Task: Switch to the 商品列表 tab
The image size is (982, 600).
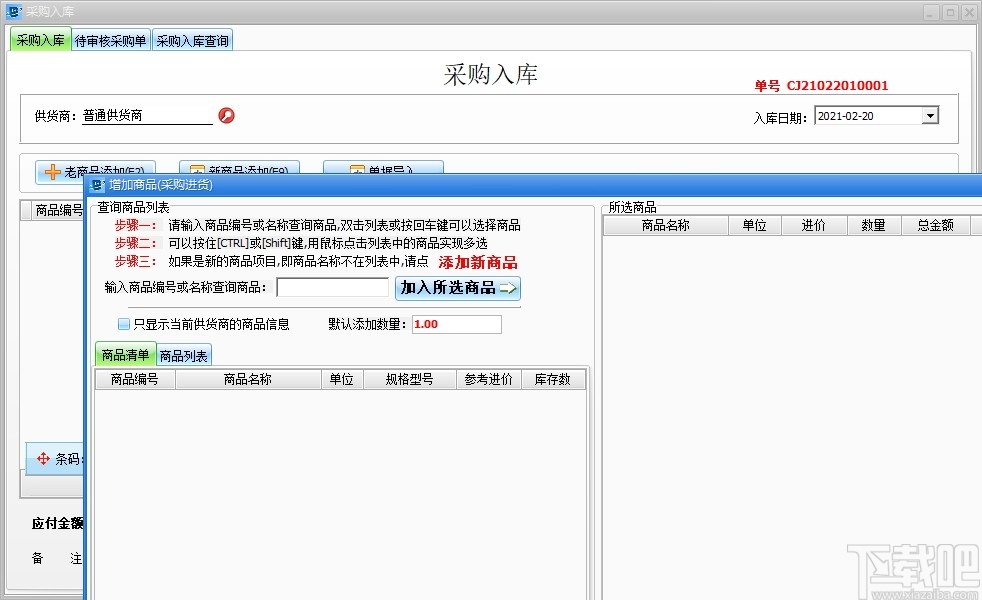Action: tap(183, 354)
